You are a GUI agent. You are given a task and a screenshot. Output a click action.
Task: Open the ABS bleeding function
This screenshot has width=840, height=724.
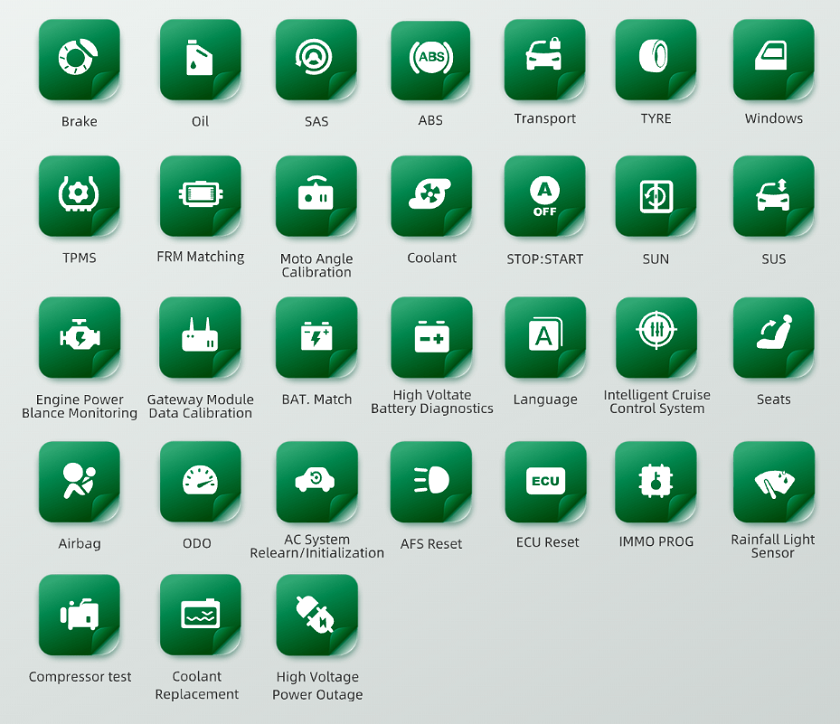point(430,60)
